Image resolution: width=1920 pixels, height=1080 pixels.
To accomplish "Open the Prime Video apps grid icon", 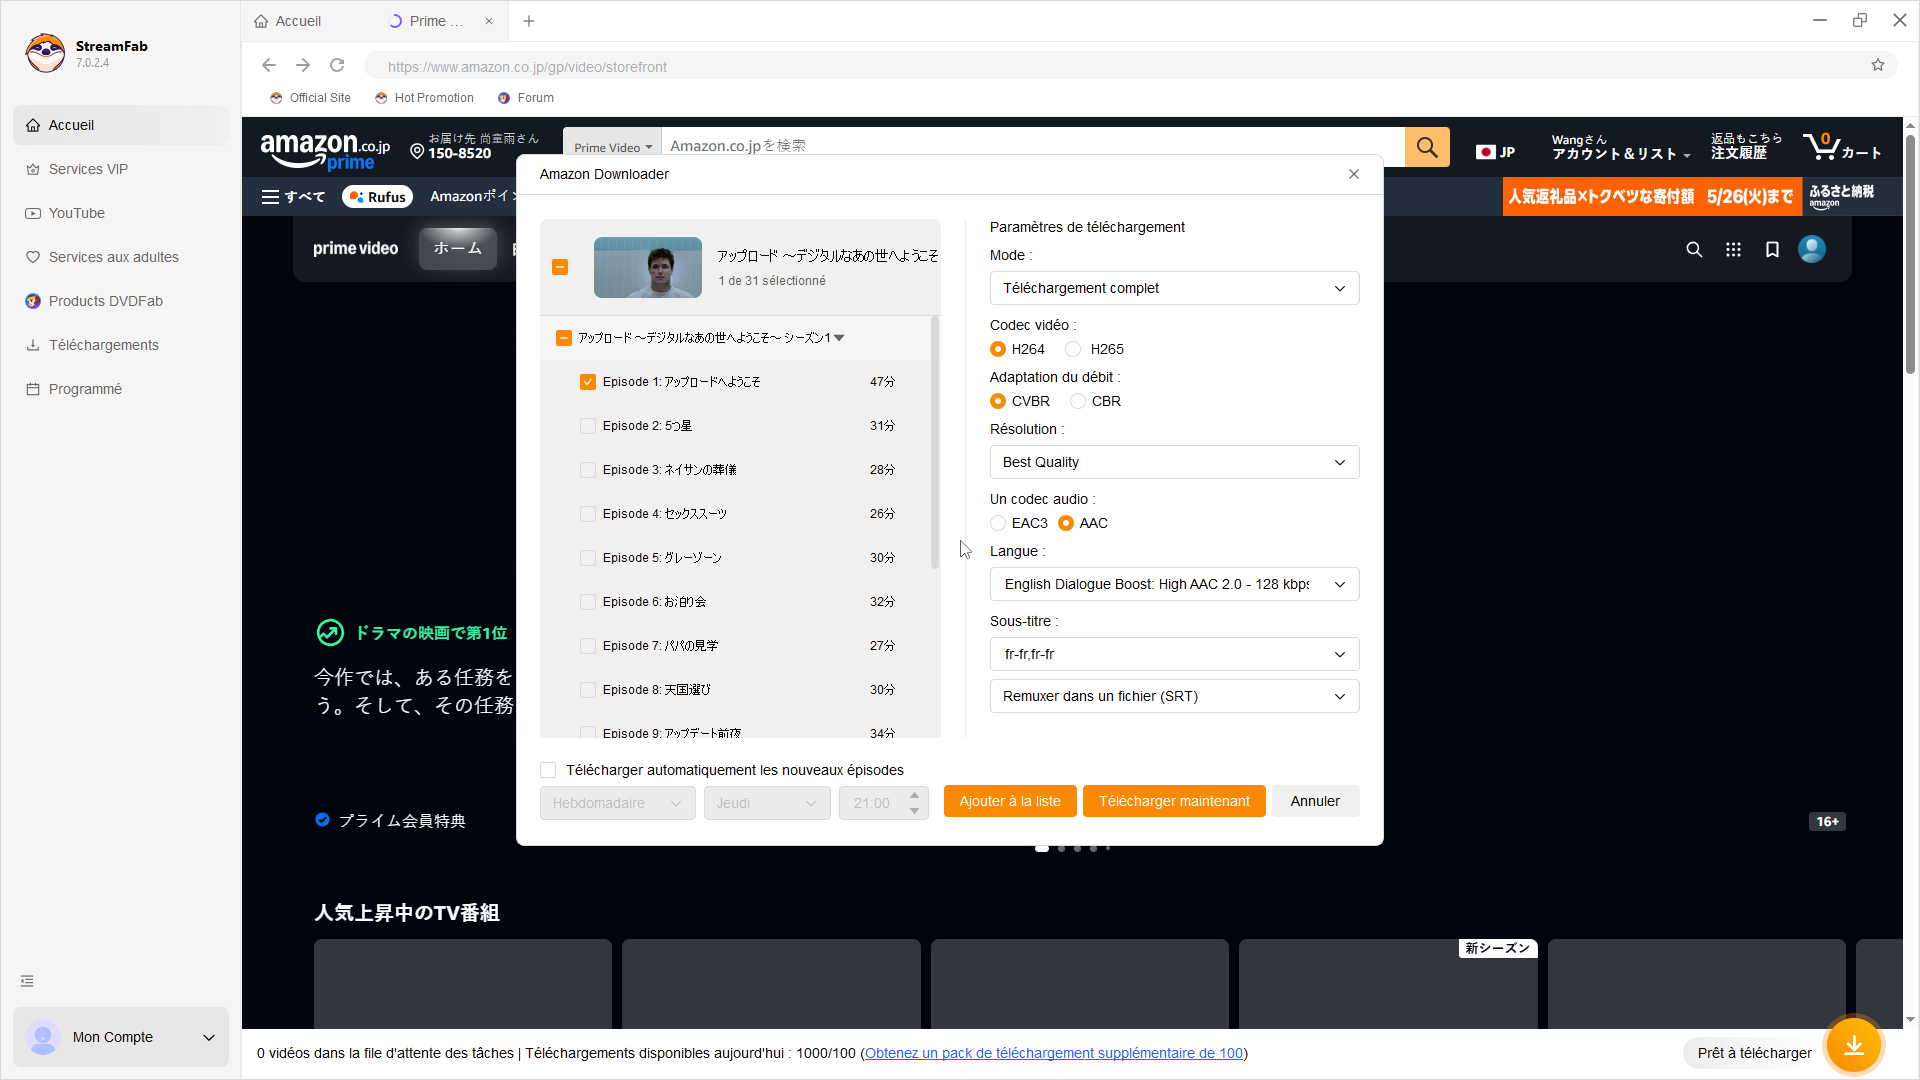I will point(1733,249).
